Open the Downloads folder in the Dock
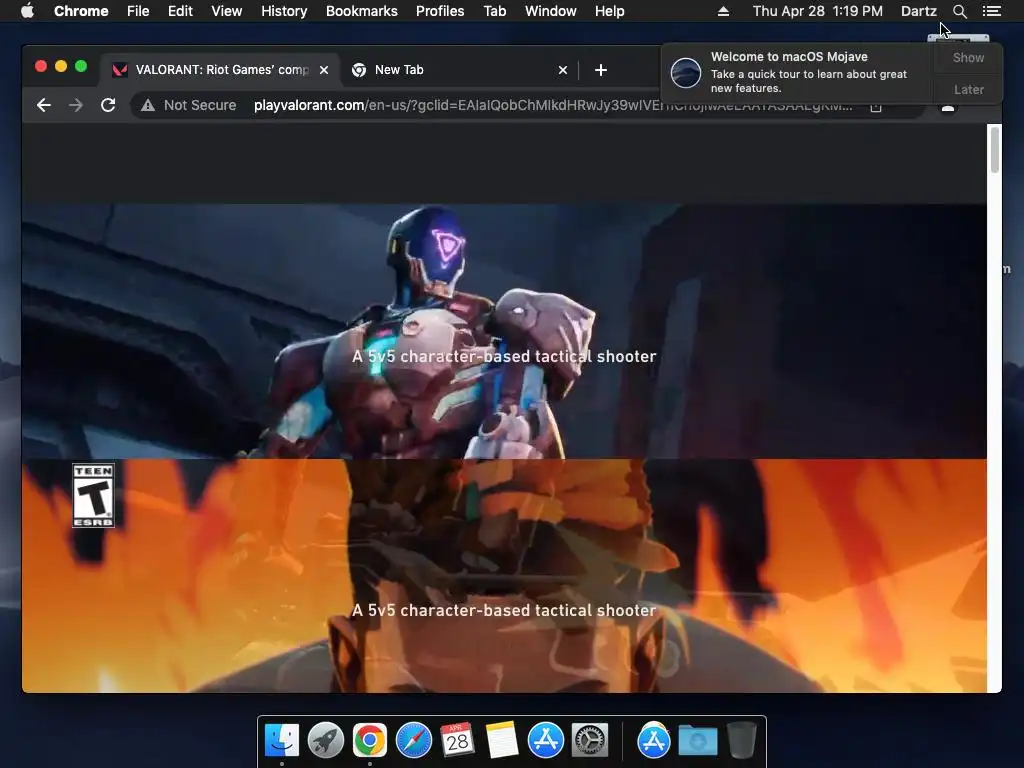 (x=697, y=741)
